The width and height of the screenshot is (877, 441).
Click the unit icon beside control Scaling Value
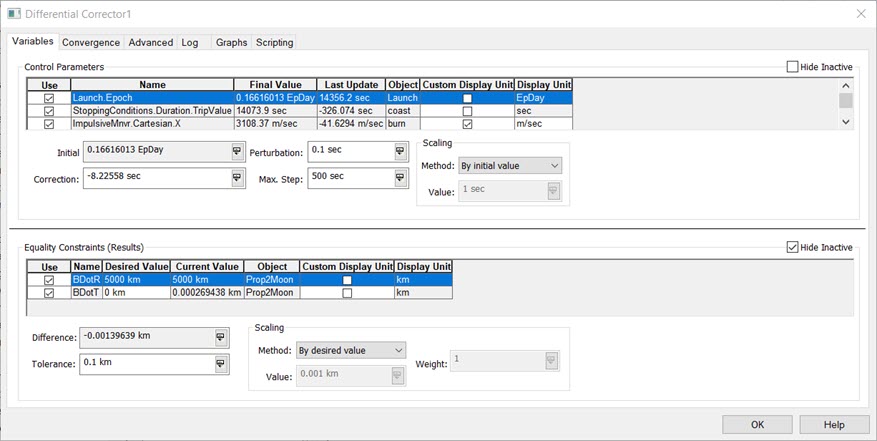(553, 190)
